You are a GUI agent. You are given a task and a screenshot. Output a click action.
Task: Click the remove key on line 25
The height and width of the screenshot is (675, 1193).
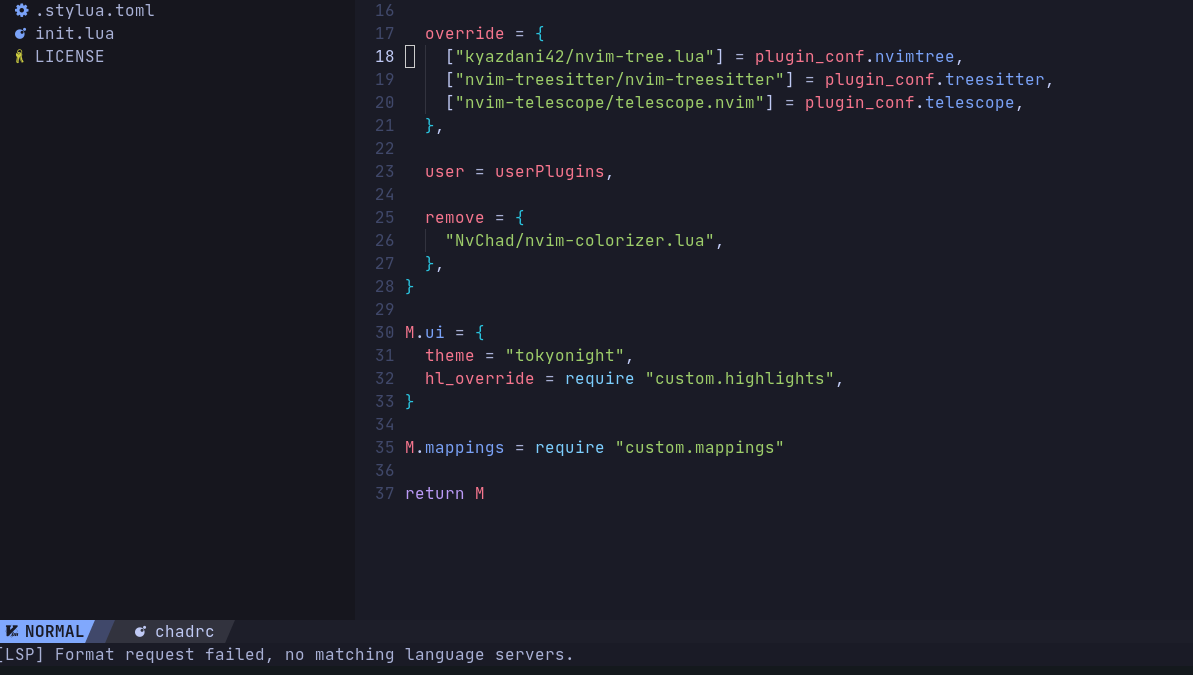tap(455, 218)
